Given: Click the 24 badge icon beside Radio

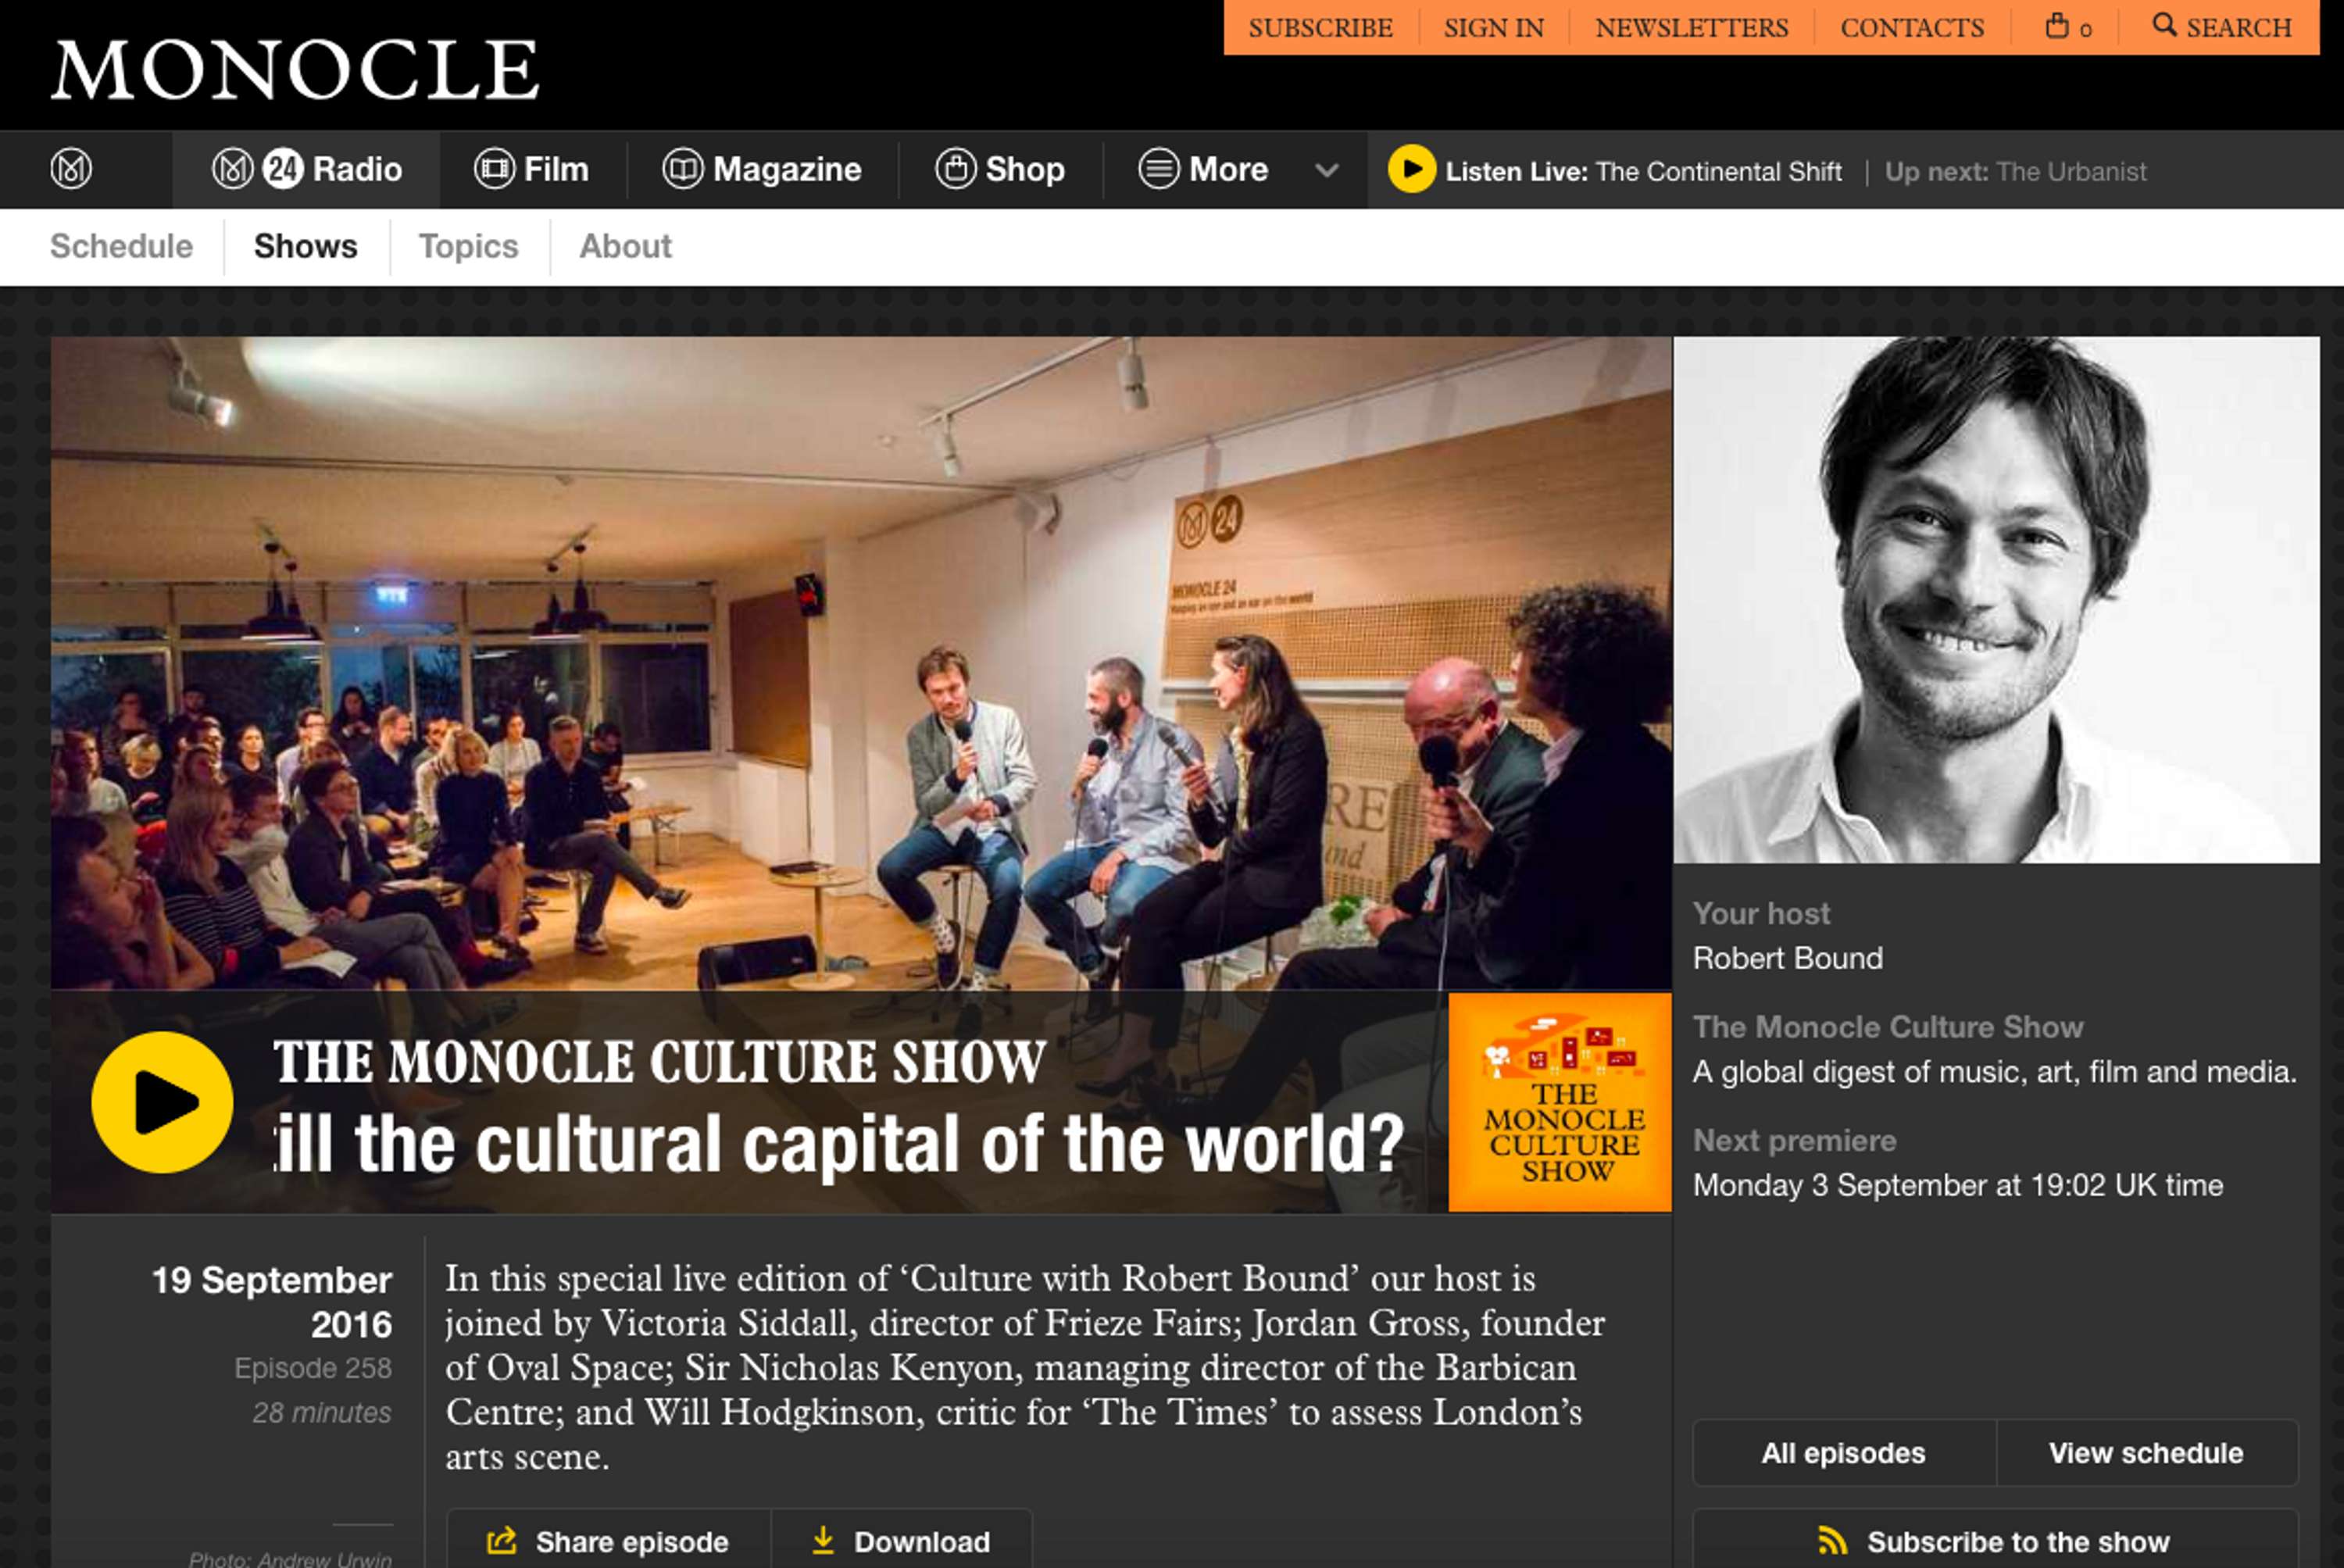Looking at the screenshot, I should click(x=283, y=169).
